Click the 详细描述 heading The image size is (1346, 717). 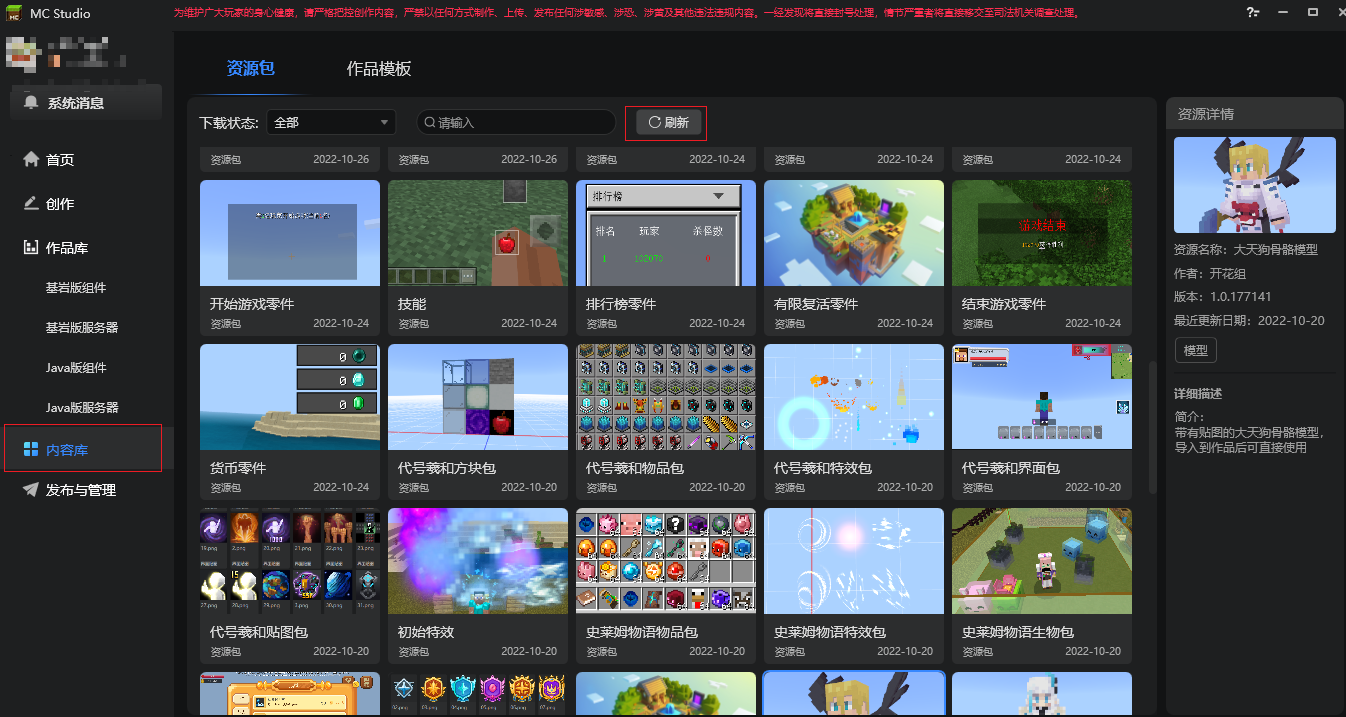(x=1198, y=394)
